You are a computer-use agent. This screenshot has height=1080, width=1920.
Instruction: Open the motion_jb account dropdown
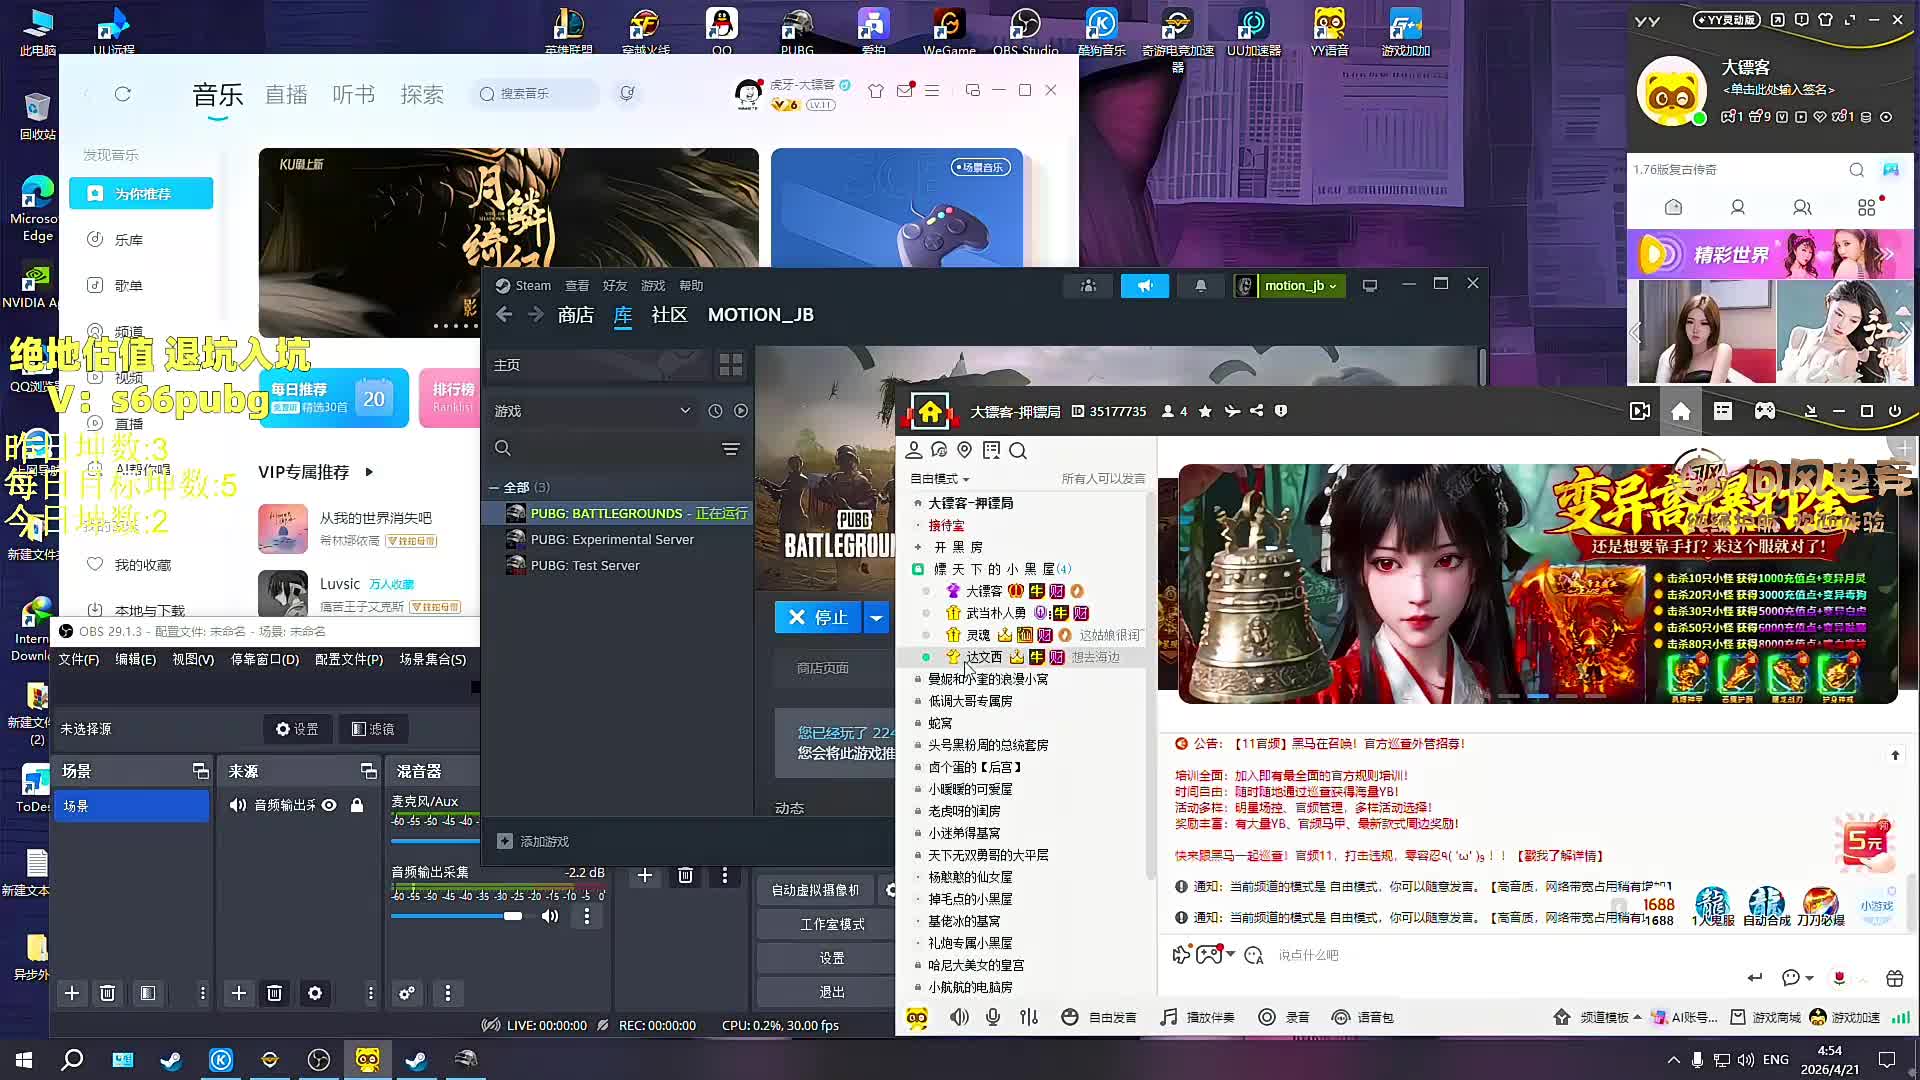pos(1300,286)
